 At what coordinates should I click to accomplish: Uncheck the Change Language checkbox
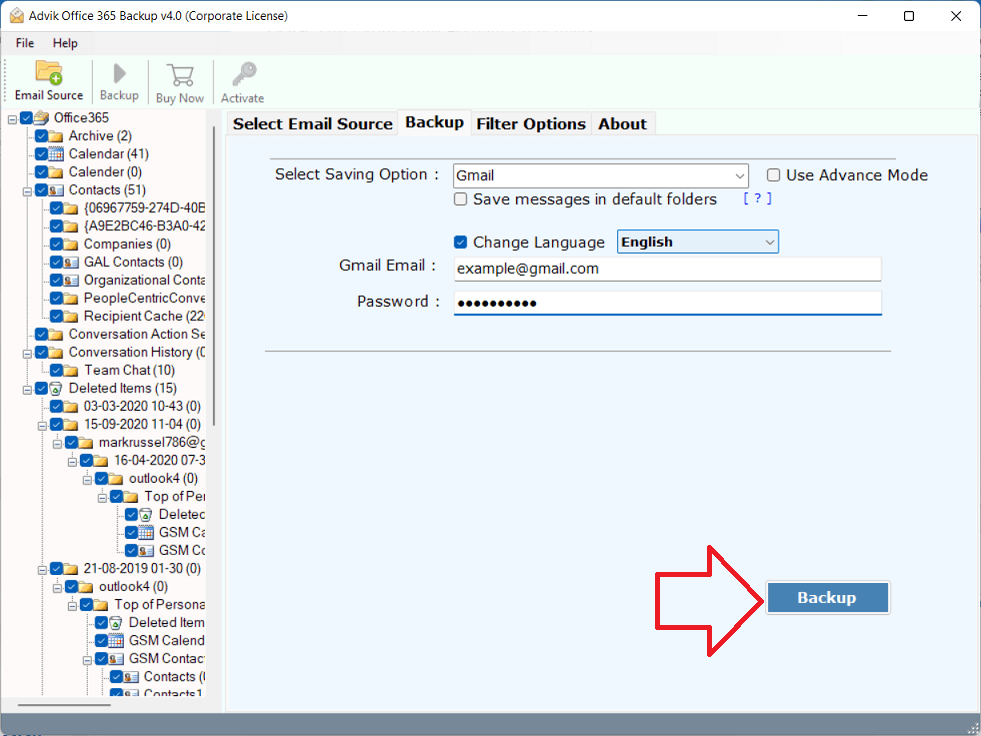460,242
